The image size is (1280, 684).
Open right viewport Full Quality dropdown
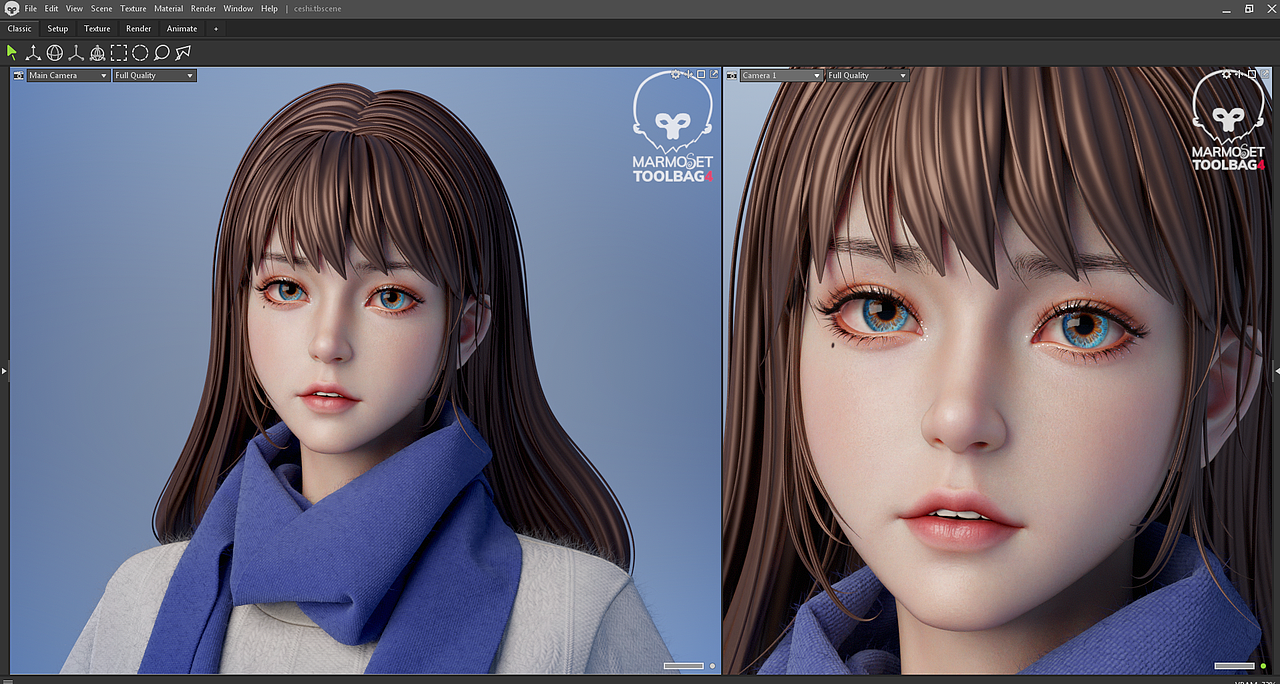pyautogui.click(x=867, y=75)
